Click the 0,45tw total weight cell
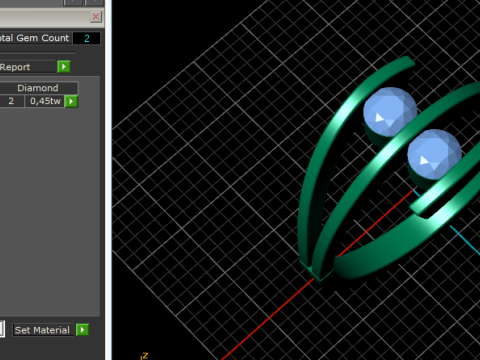This screenshot has height=360, width=480. [45, 101]
